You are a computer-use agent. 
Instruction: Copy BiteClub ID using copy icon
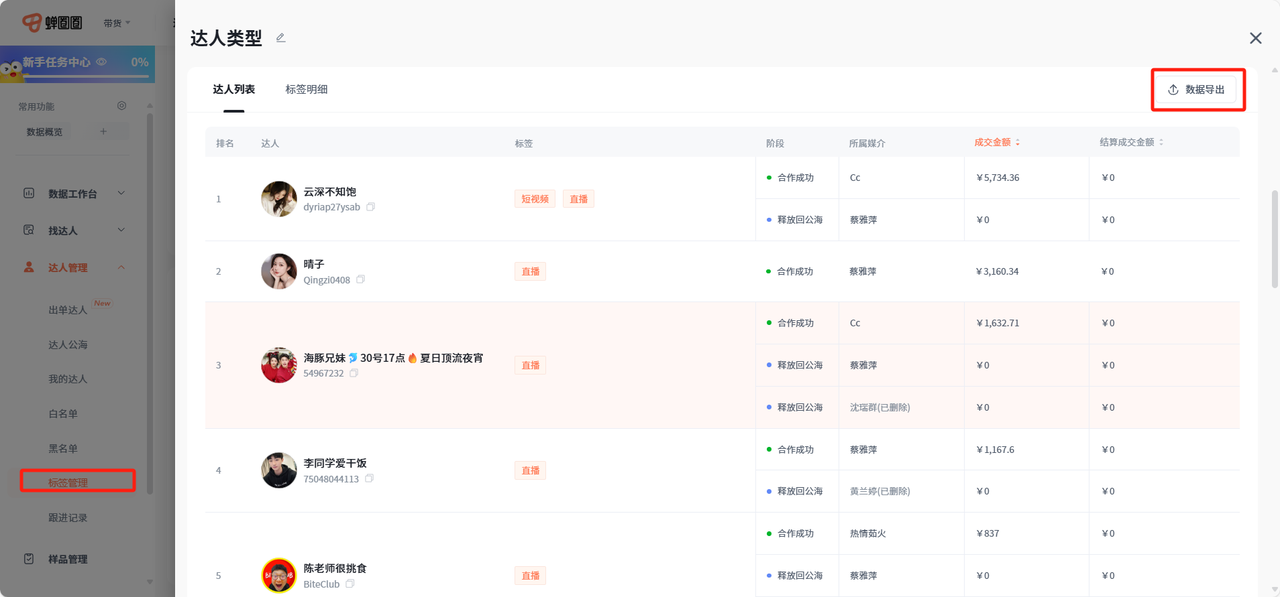coord(350,584)
